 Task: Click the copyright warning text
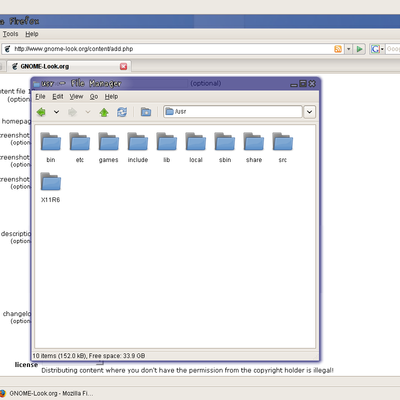click(187, 370)
